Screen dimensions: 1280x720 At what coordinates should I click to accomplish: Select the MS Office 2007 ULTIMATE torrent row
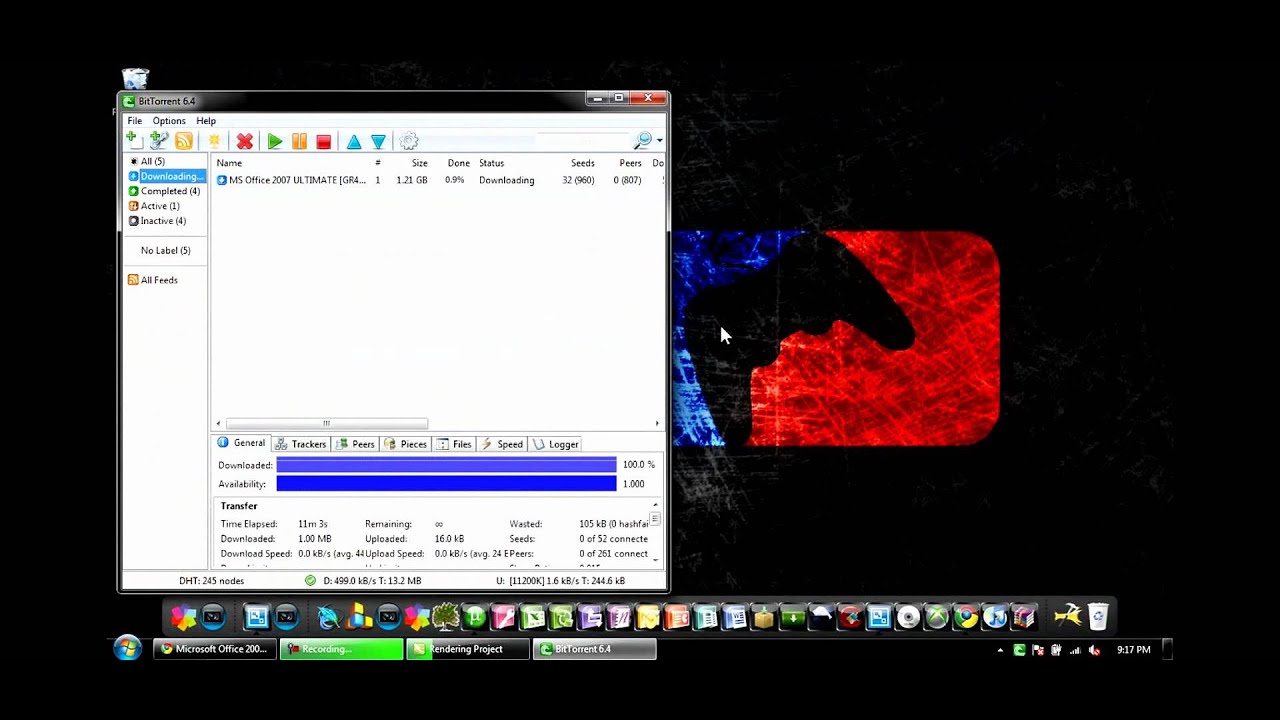438,180
